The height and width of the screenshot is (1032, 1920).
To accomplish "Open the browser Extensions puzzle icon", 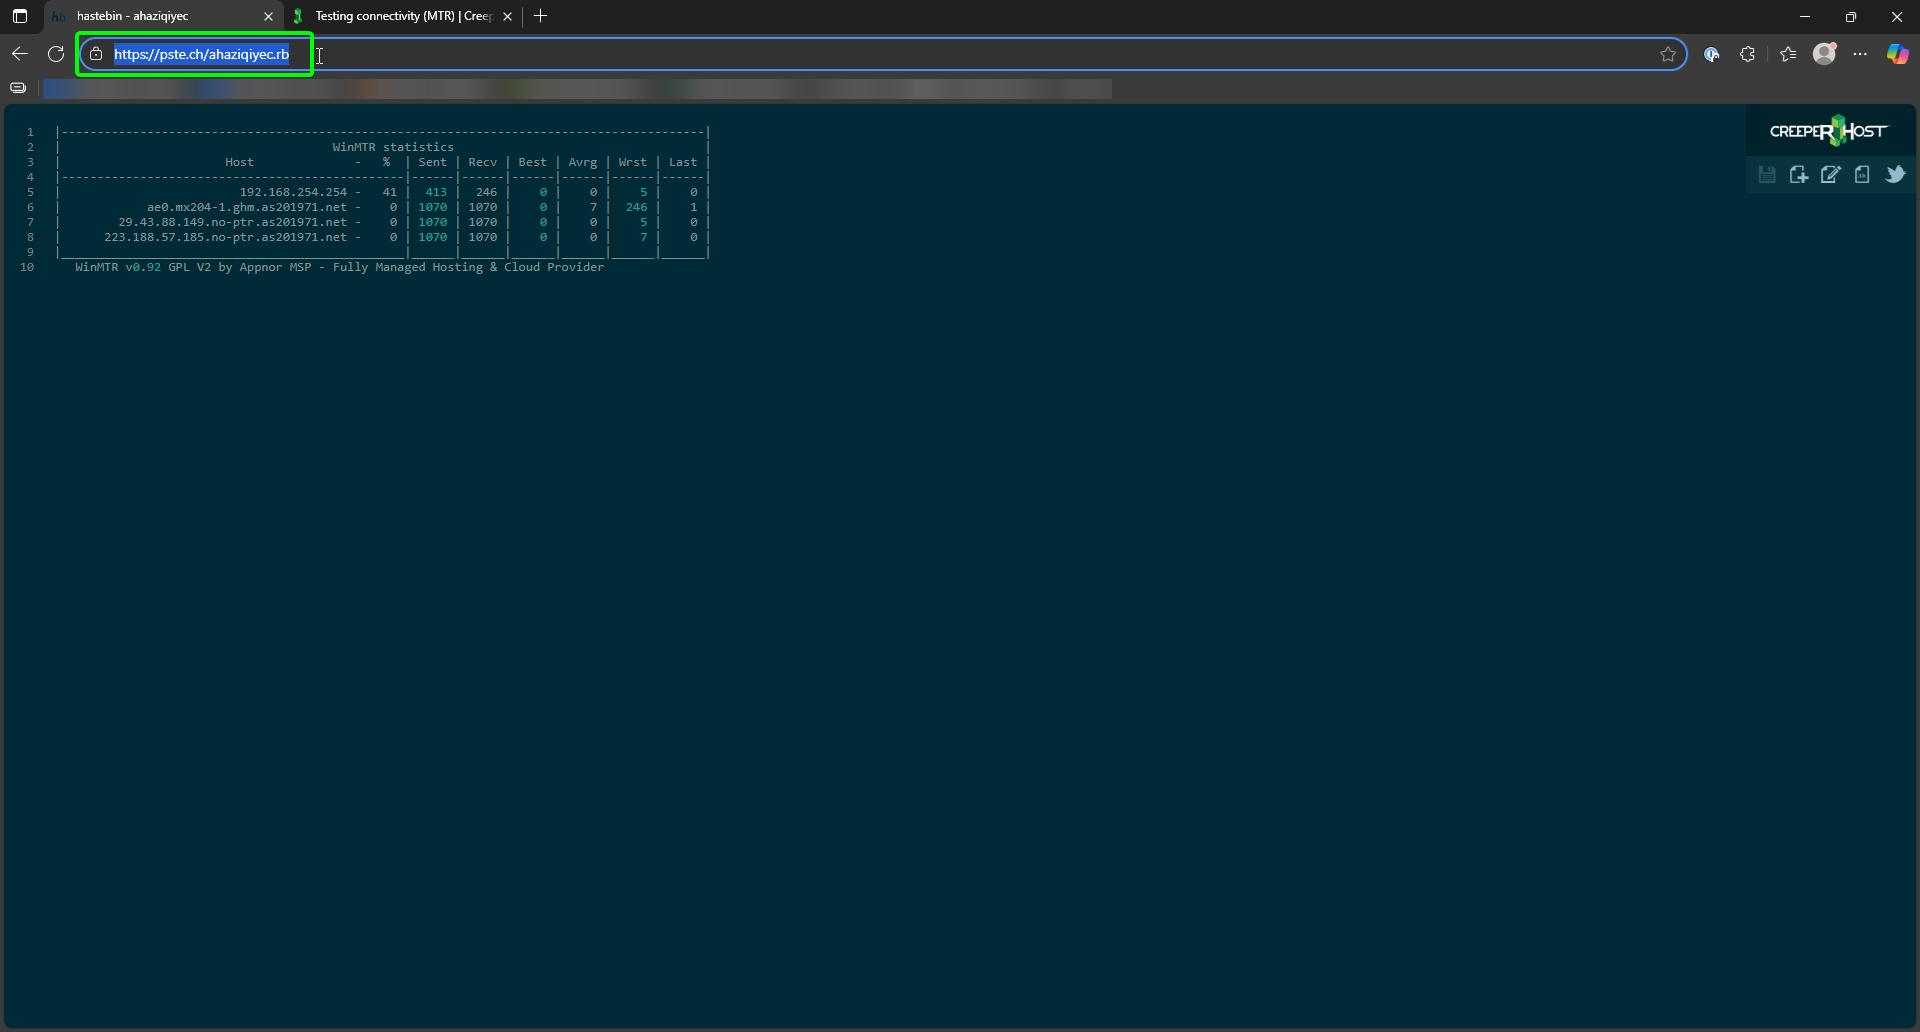I will tap(1747, 55).
